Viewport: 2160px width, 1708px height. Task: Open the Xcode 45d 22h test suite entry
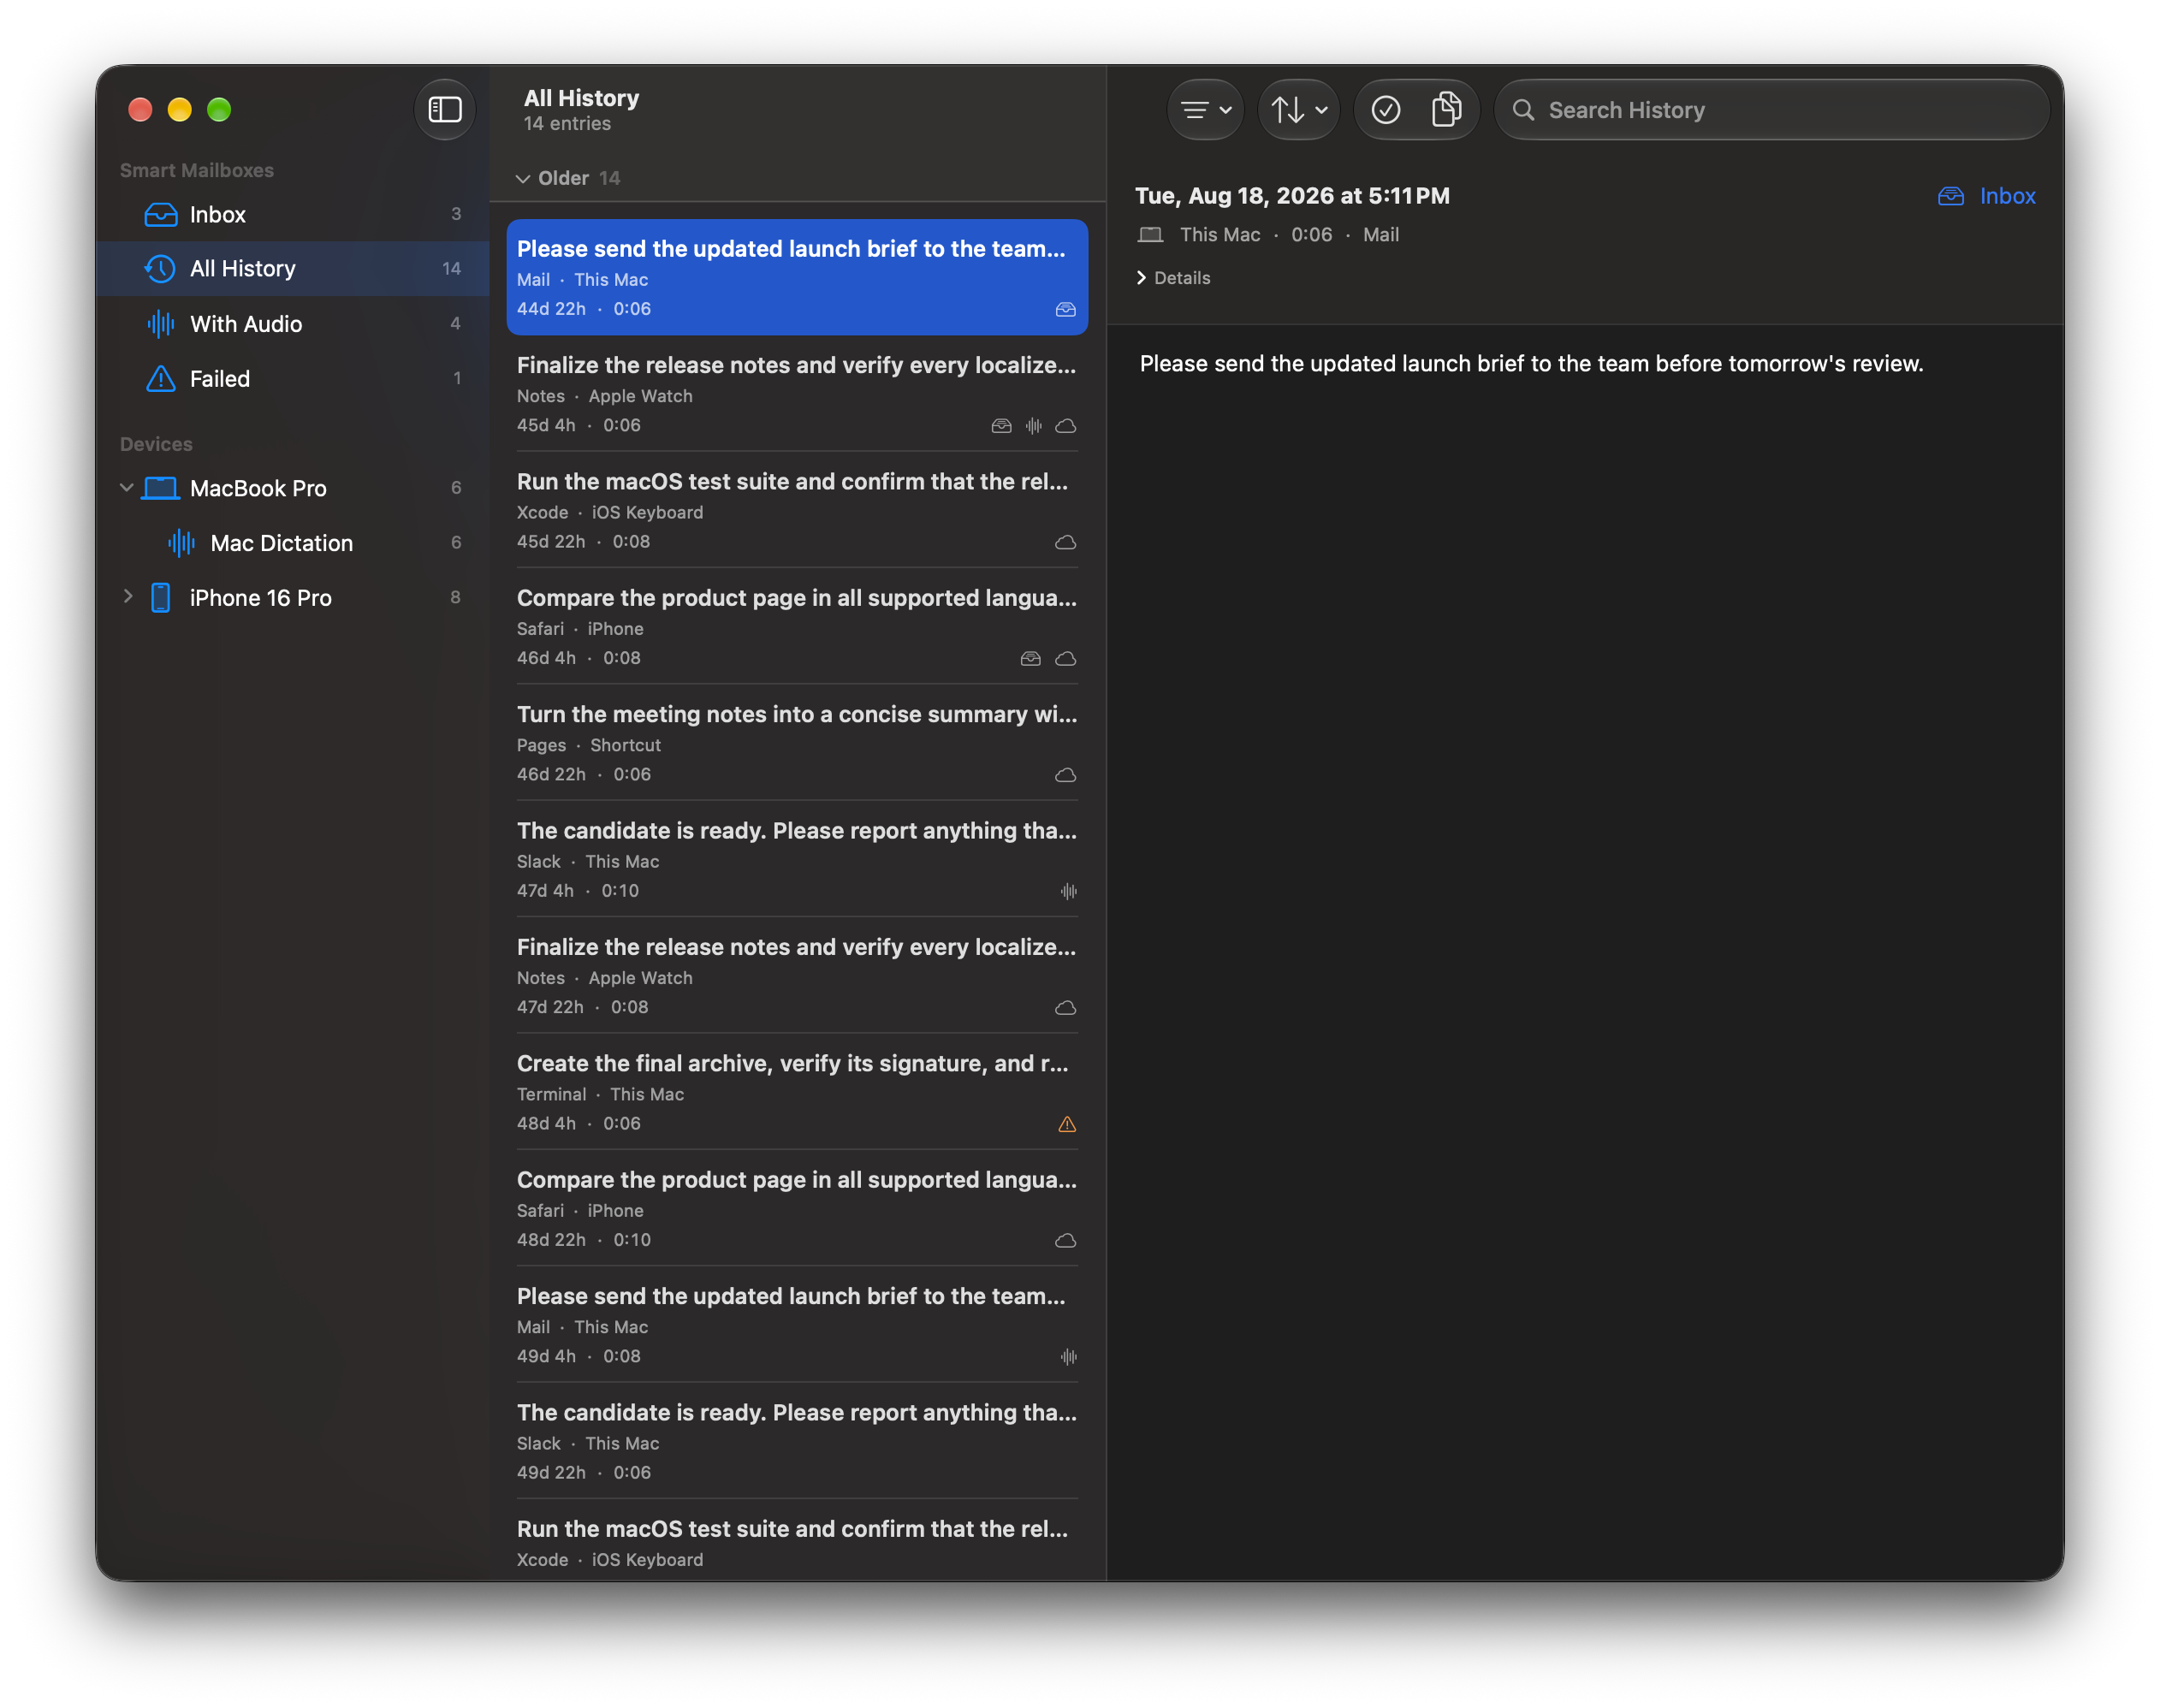pyautogui.click(x=796, y=510)
